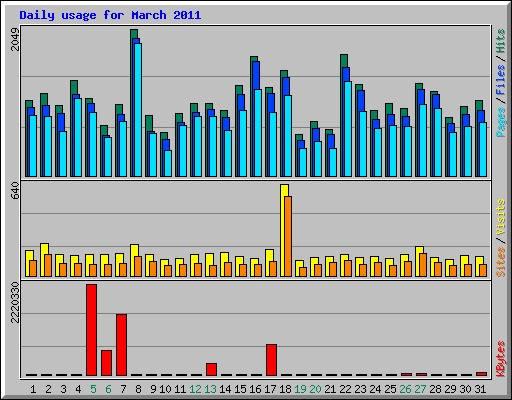The width and height of the screenshot is (512, 400).
Task: Click the cyan pages bar for day 4
Action: coord(78,137)
